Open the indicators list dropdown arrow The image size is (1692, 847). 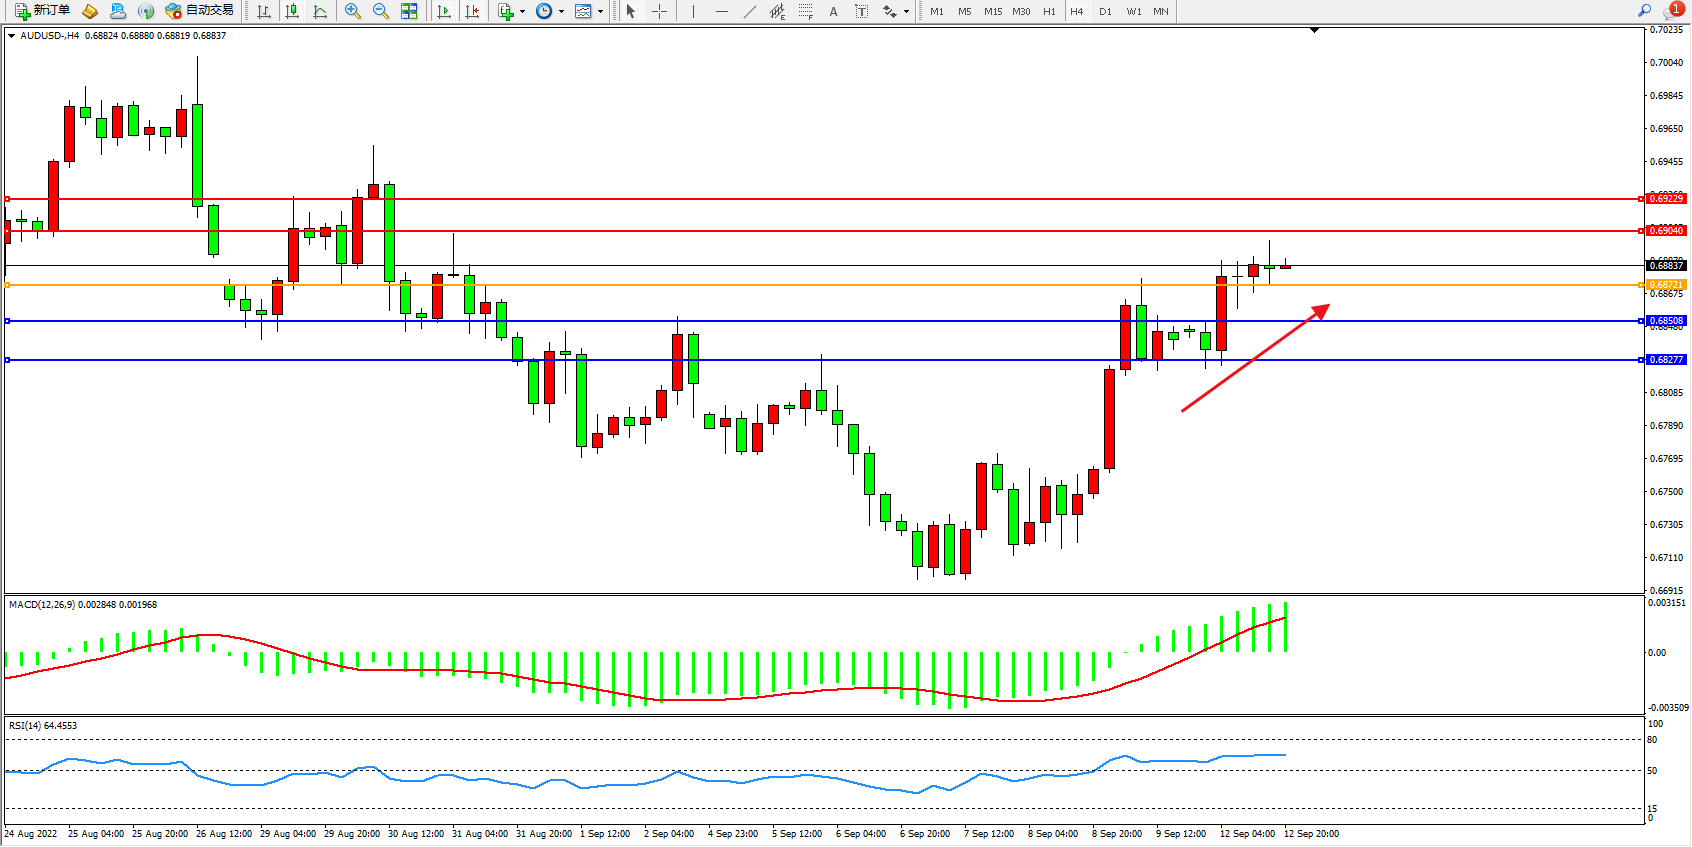coord(522,12)
